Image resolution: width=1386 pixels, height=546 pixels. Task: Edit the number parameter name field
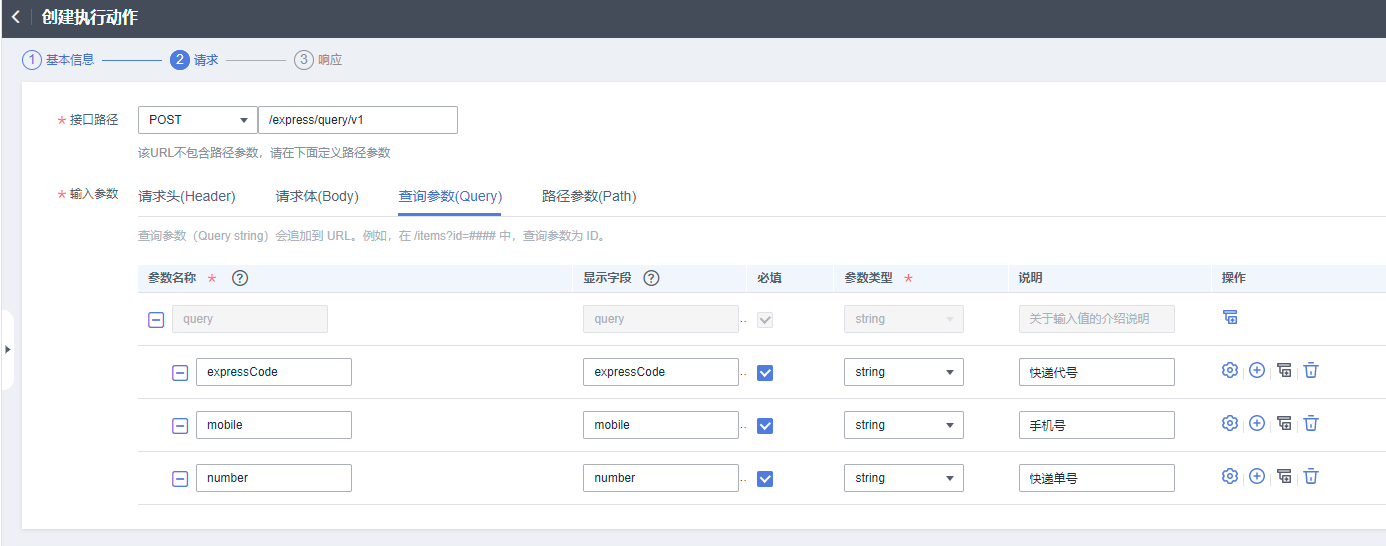click(274, 478)
